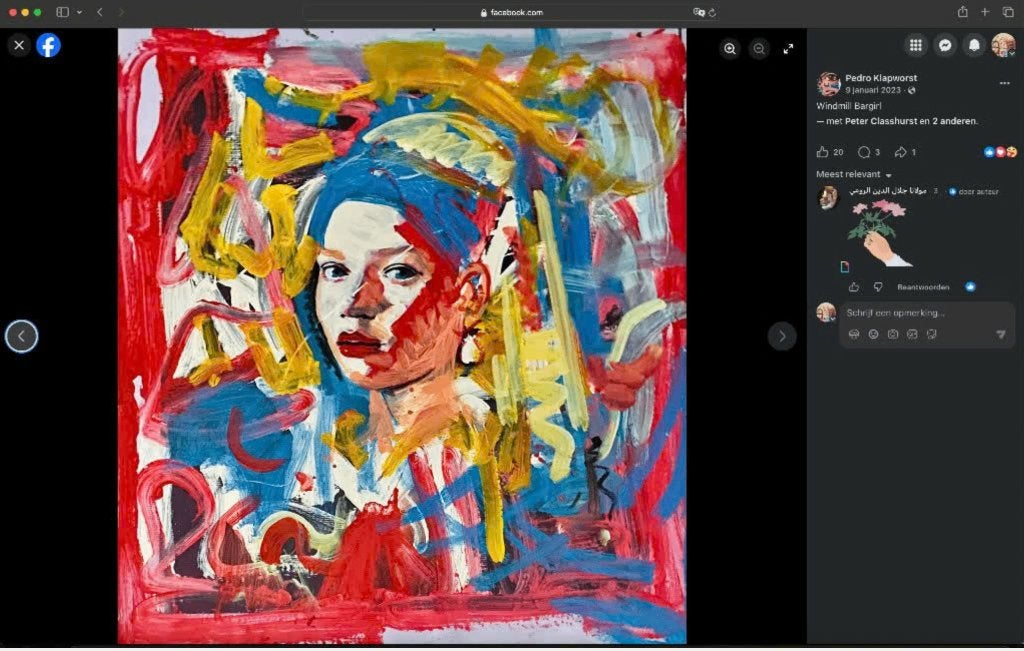Open the notifications bell
Viewport: 1024px width, 651px height.
[x=974, y=45]
